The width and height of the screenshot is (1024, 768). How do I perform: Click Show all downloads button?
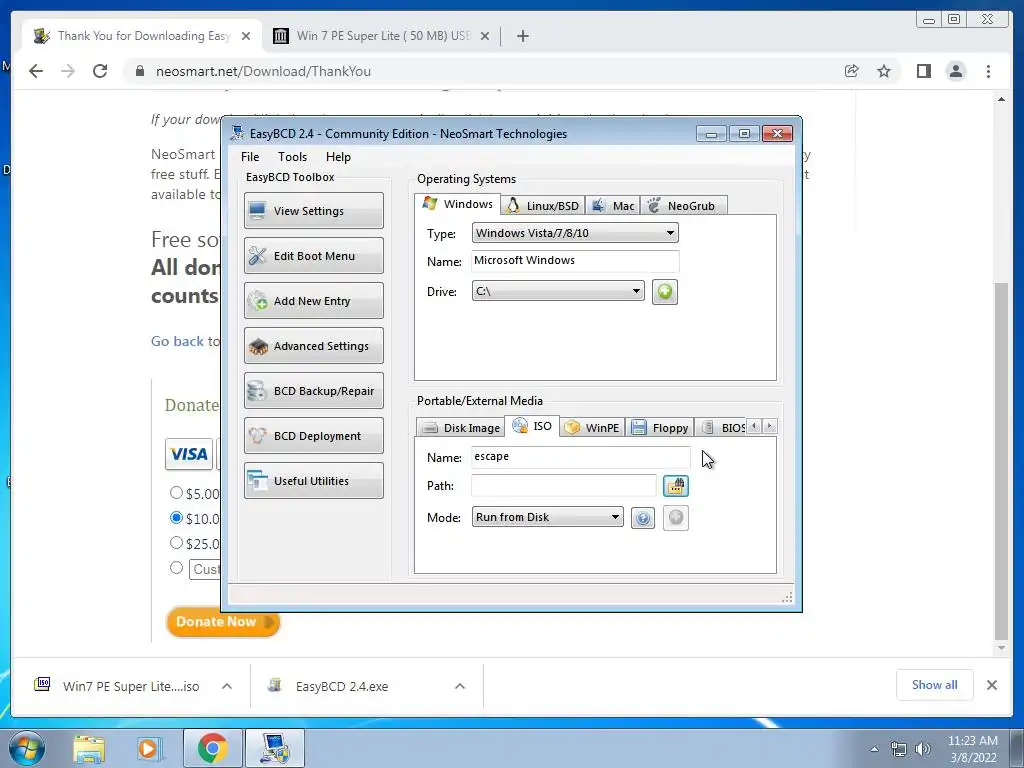click(x=935, y=685)
